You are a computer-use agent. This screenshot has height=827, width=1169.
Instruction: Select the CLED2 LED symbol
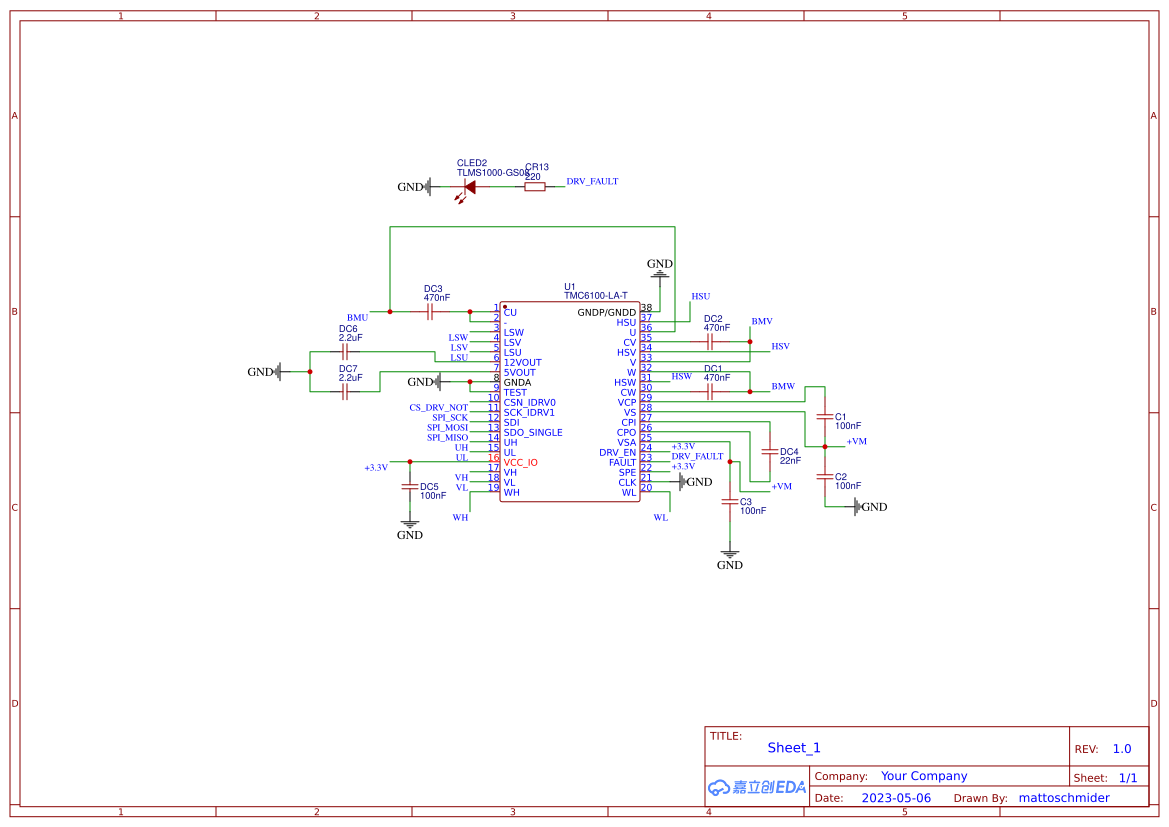point(469,186)
